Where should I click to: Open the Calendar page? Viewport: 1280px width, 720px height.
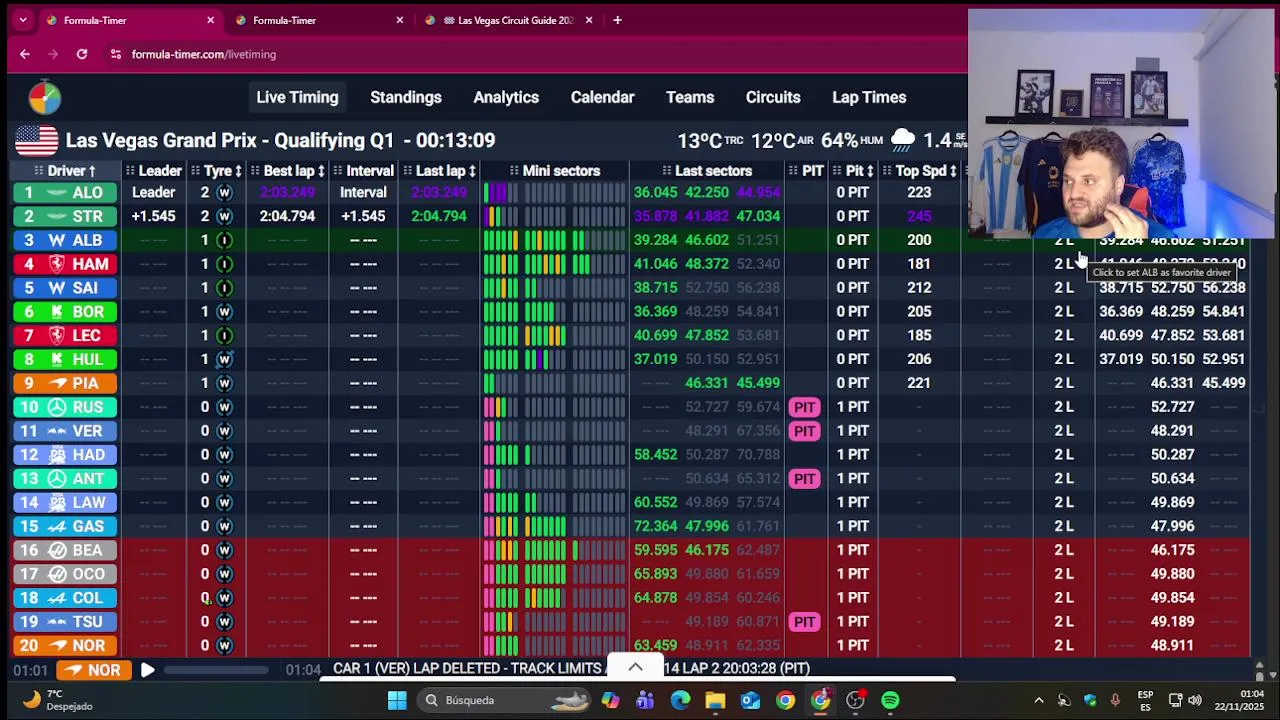[x=602, y=97]
